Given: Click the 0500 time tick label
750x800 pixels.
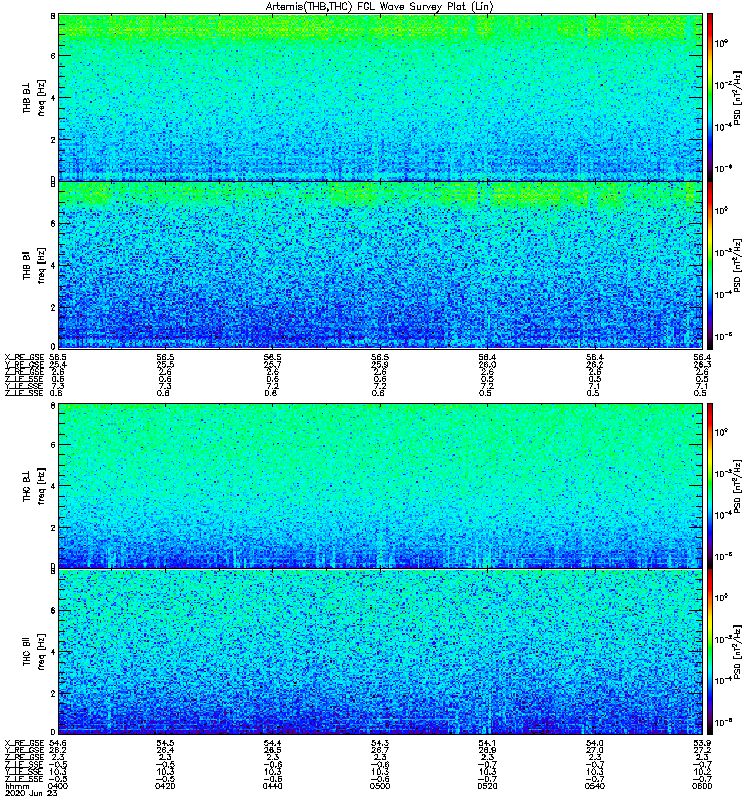Looking at the screenshot, I should (379, 786).
